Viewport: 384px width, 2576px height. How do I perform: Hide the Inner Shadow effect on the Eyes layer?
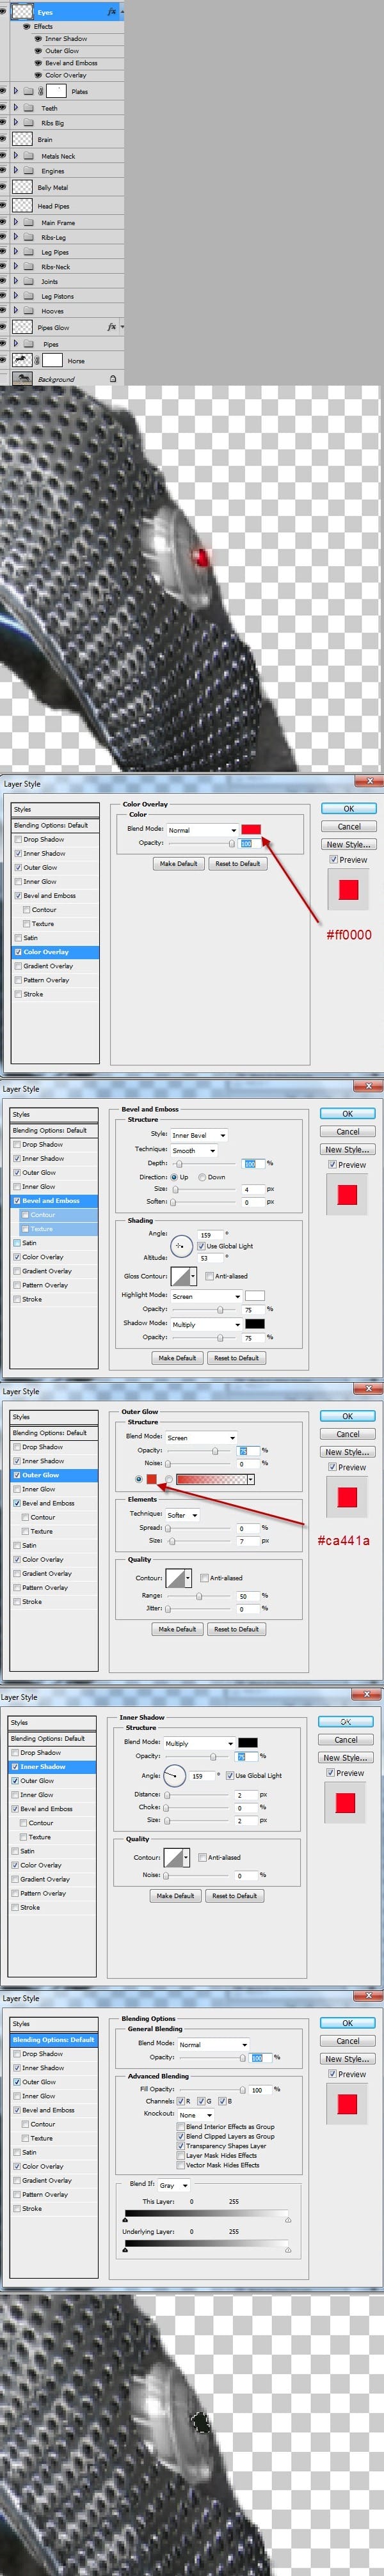(x=37, y=39)
